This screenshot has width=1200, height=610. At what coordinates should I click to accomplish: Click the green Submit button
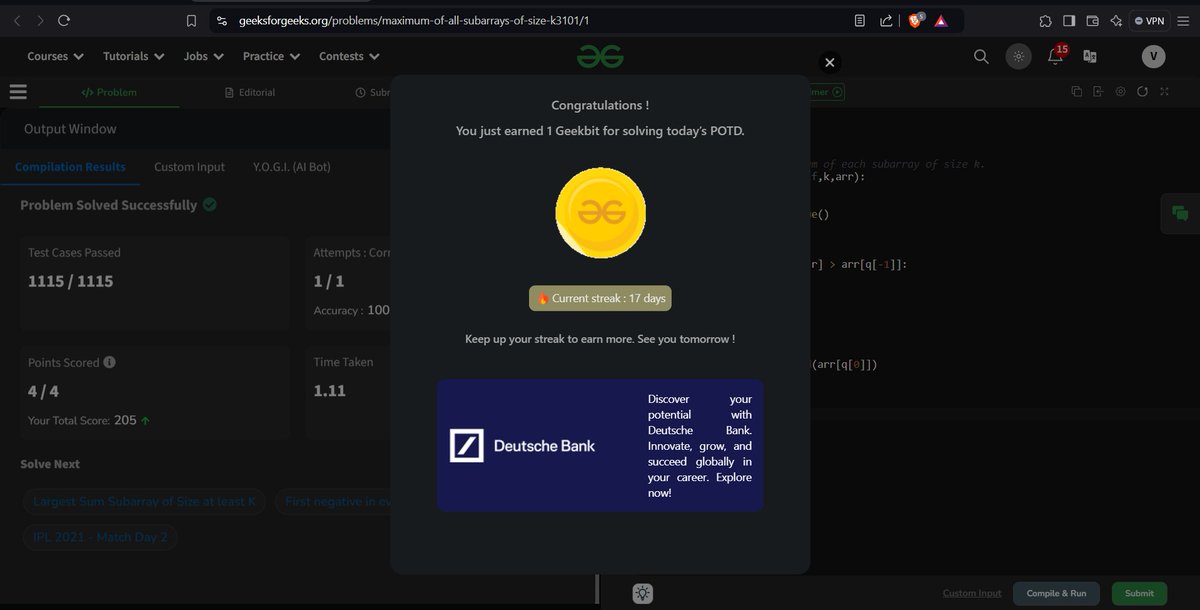pyautogui.click(x=1139, y=593)
